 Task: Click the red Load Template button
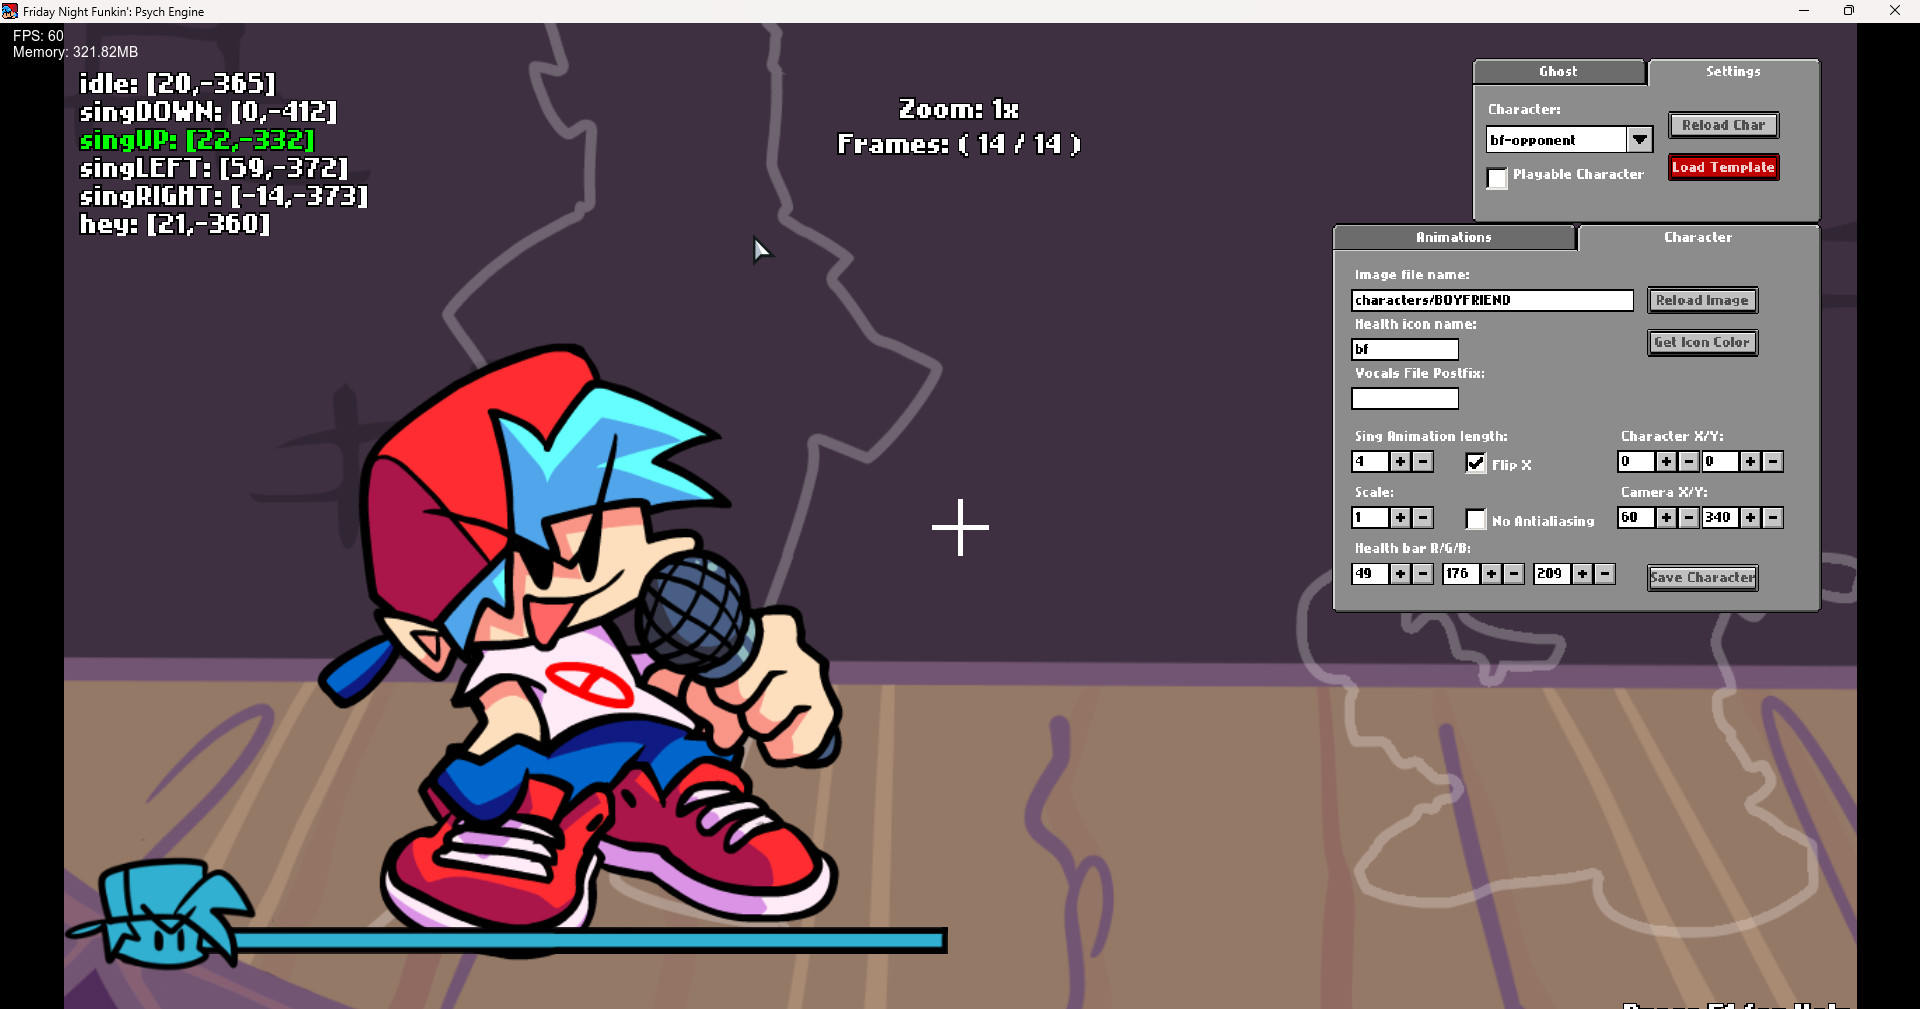pyautogui.click(x=1724, y=167)
